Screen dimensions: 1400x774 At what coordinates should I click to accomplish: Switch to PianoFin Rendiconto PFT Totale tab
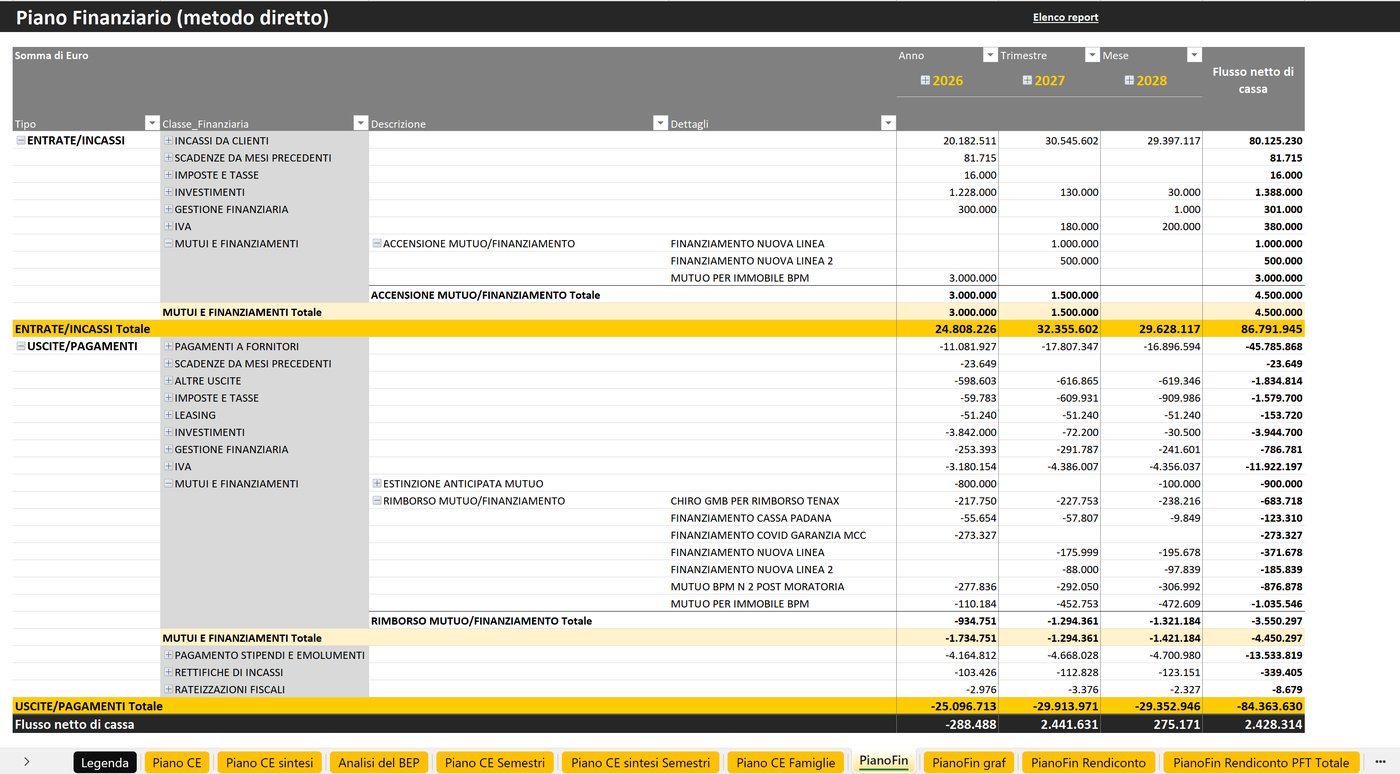[1261, 762]
